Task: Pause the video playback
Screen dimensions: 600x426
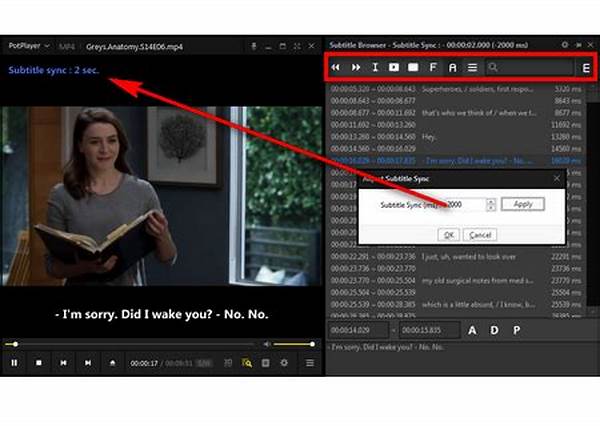Action: [x=14, y=362]
